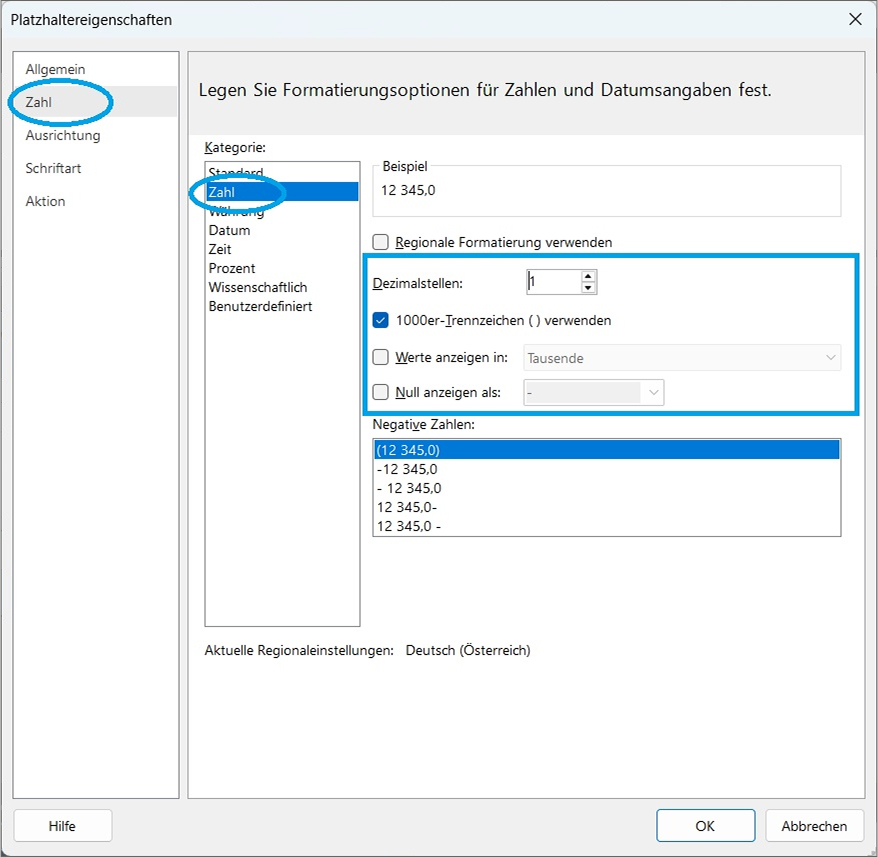Pick negative format -12 345,0
878x857 pixels.
coord(407,469)
